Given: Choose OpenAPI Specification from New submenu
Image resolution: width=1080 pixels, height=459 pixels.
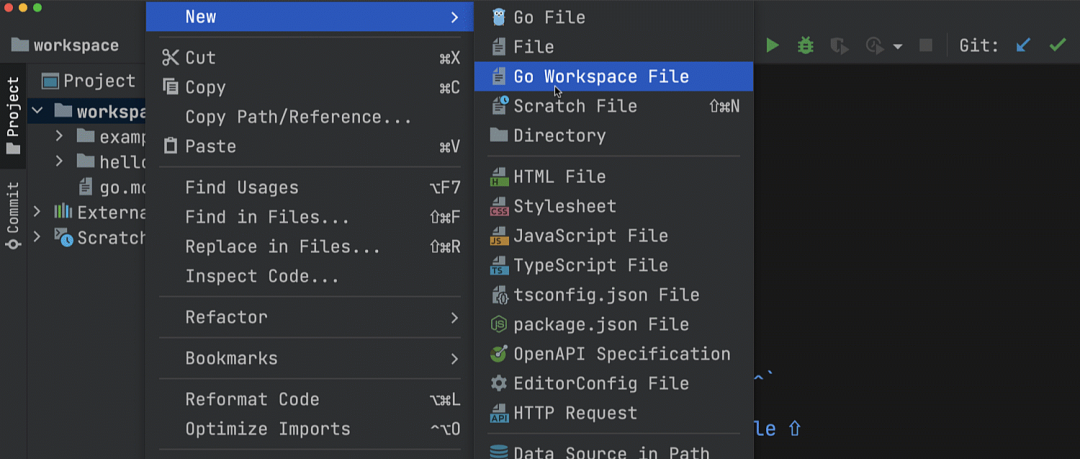Looking at the screenshot, I should 621,354.
